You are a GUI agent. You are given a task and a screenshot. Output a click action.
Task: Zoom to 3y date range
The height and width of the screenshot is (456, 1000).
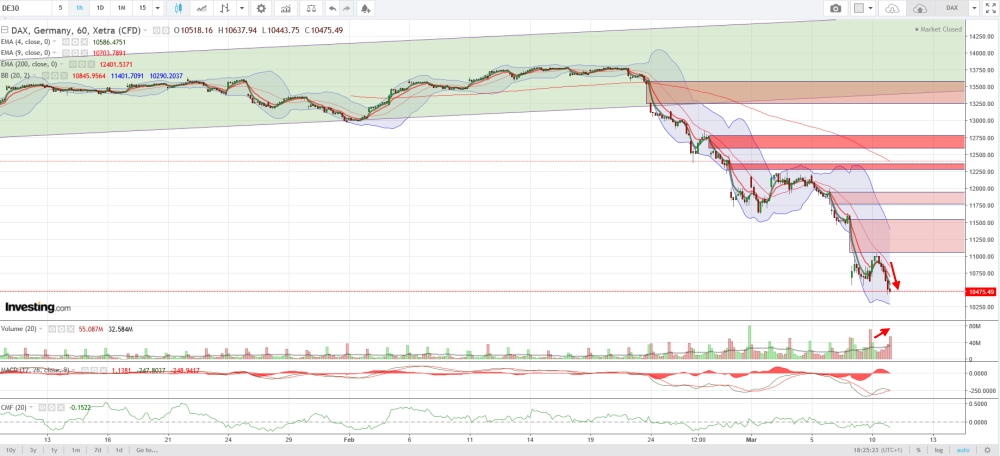[33, 450]
